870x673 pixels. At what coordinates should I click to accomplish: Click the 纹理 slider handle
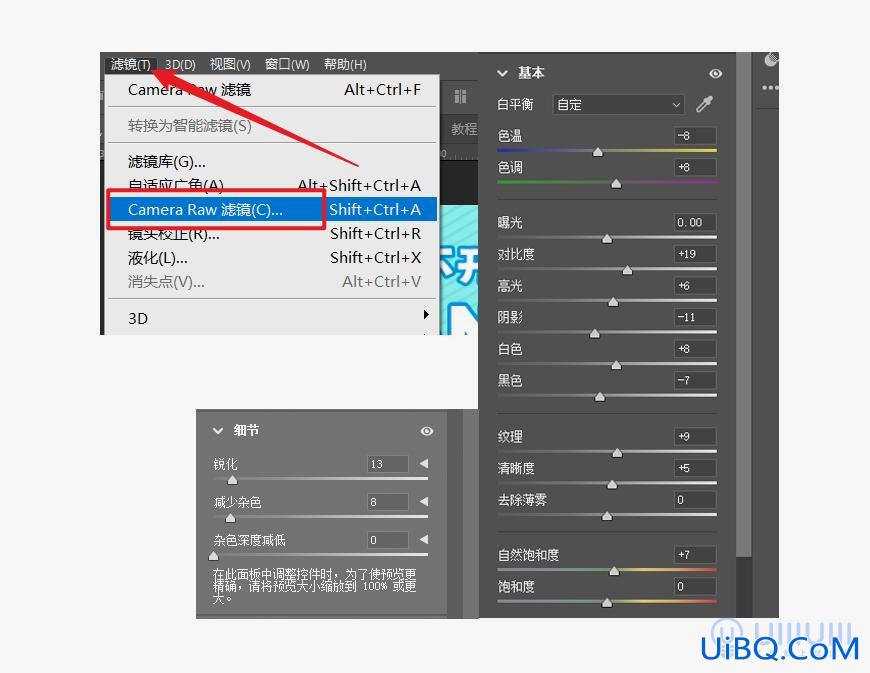pyautogui.click(x=618, y=453)
